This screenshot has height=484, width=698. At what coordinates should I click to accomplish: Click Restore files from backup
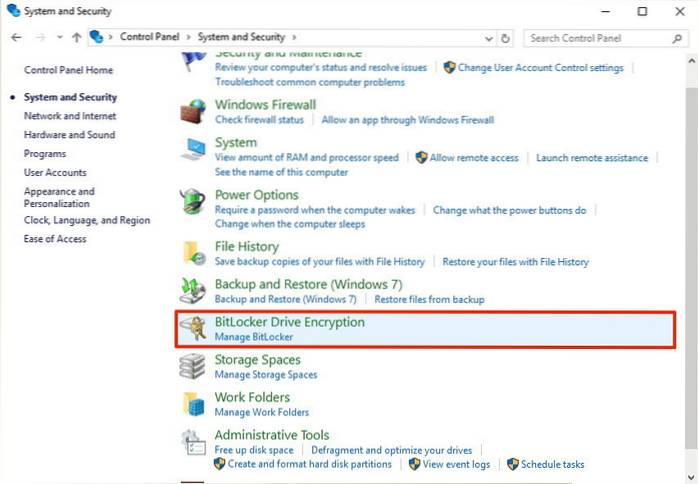click(430, 299)
